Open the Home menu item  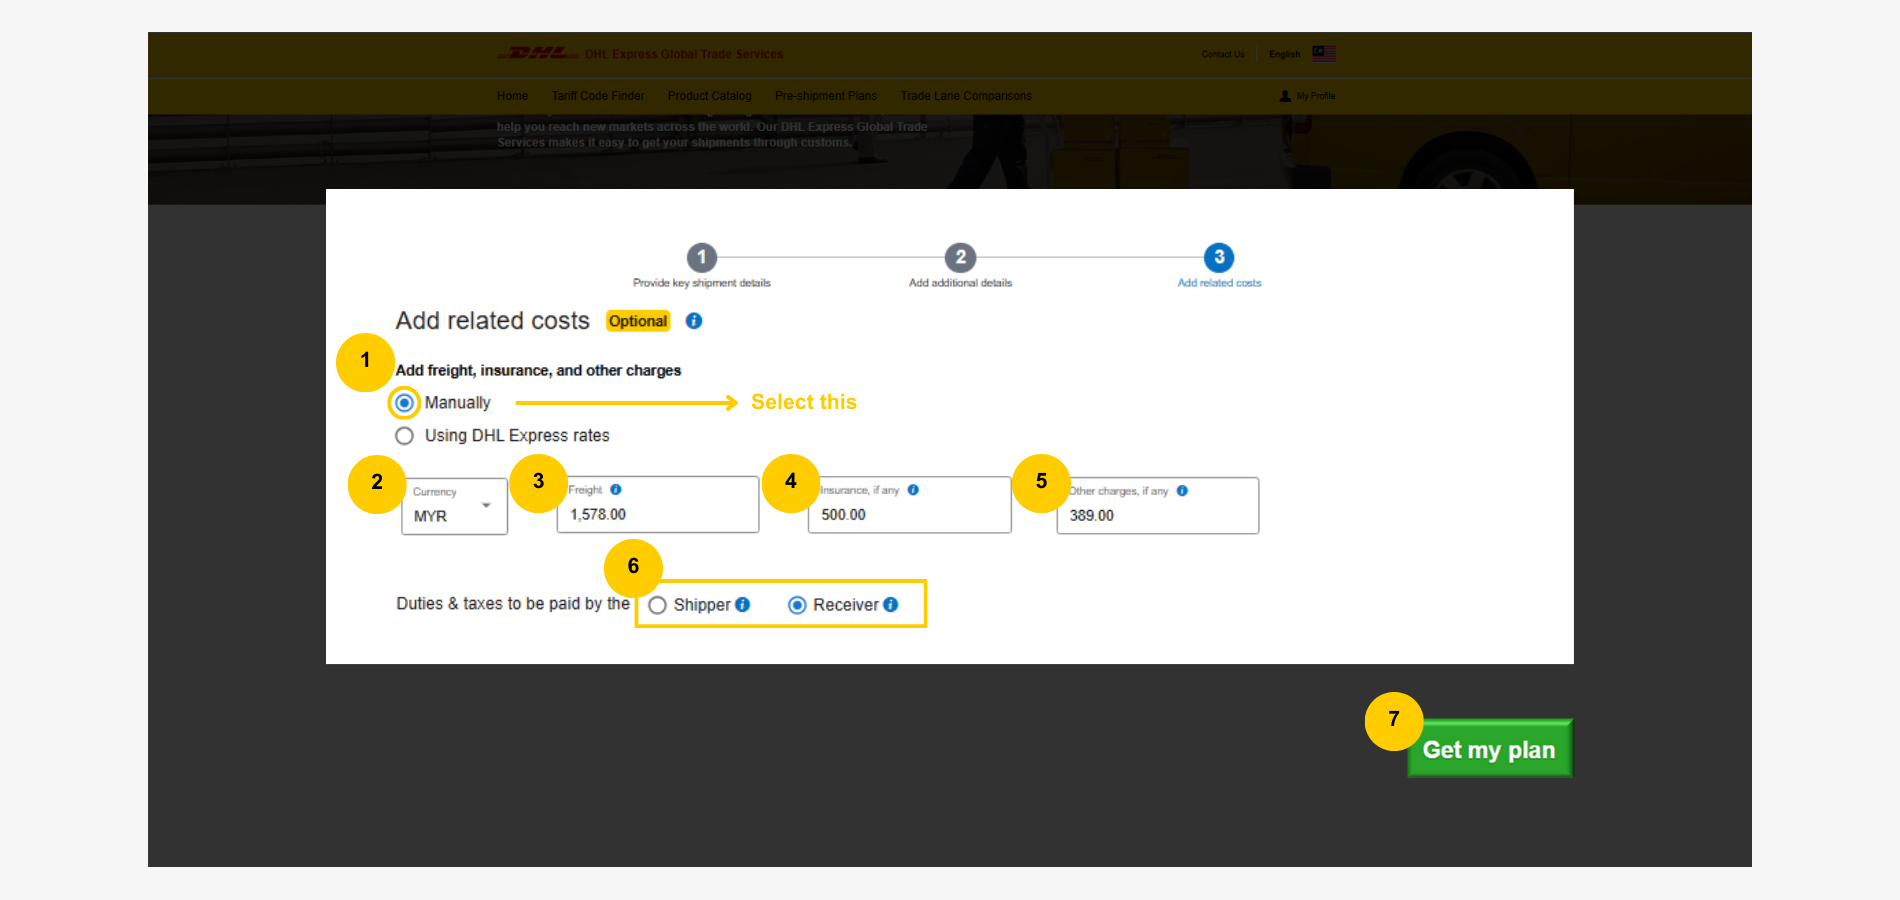tap(512, 96)
